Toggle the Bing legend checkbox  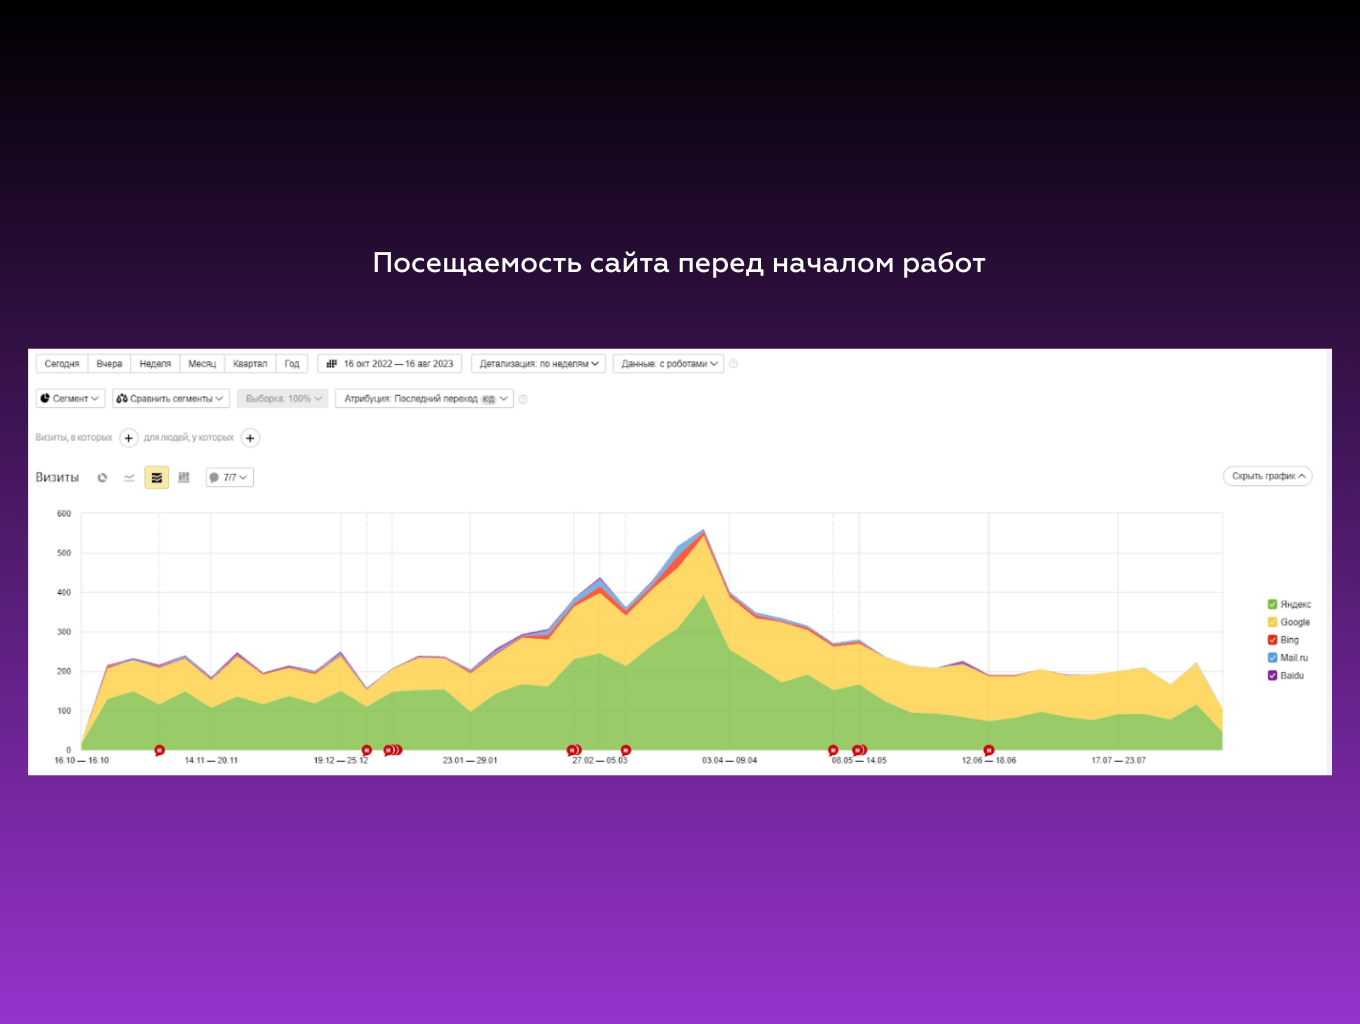tap(1272, 640)
